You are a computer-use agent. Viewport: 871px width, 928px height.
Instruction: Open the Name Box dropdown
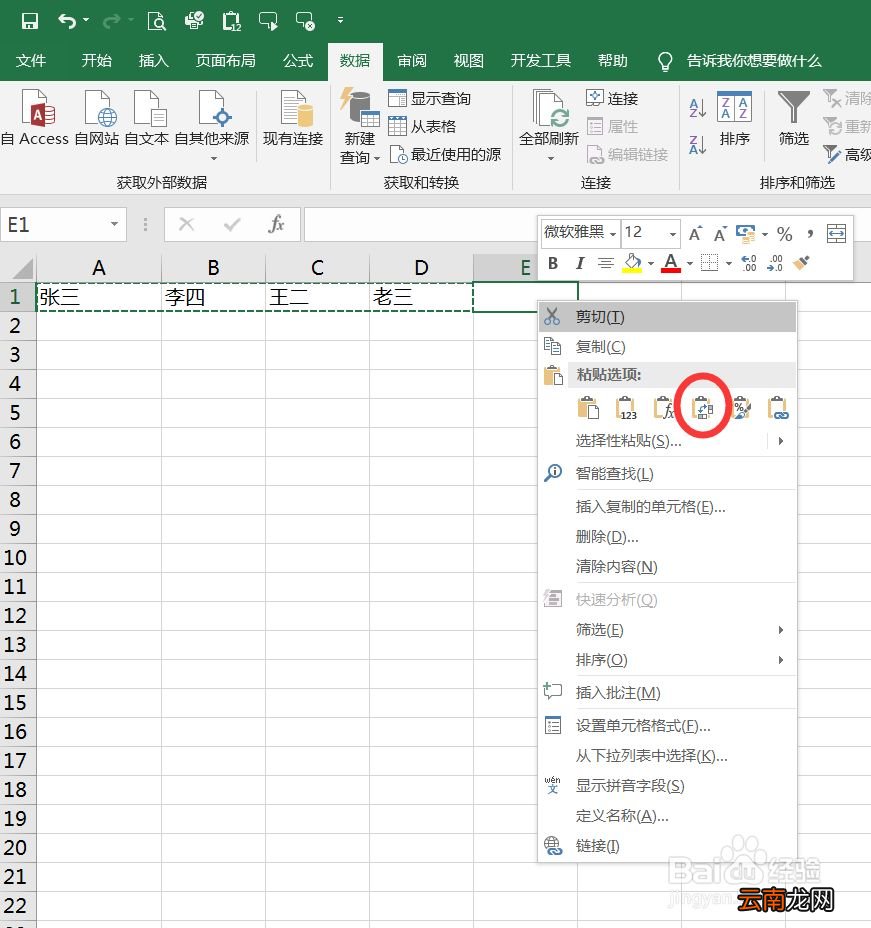coord(114,224)
